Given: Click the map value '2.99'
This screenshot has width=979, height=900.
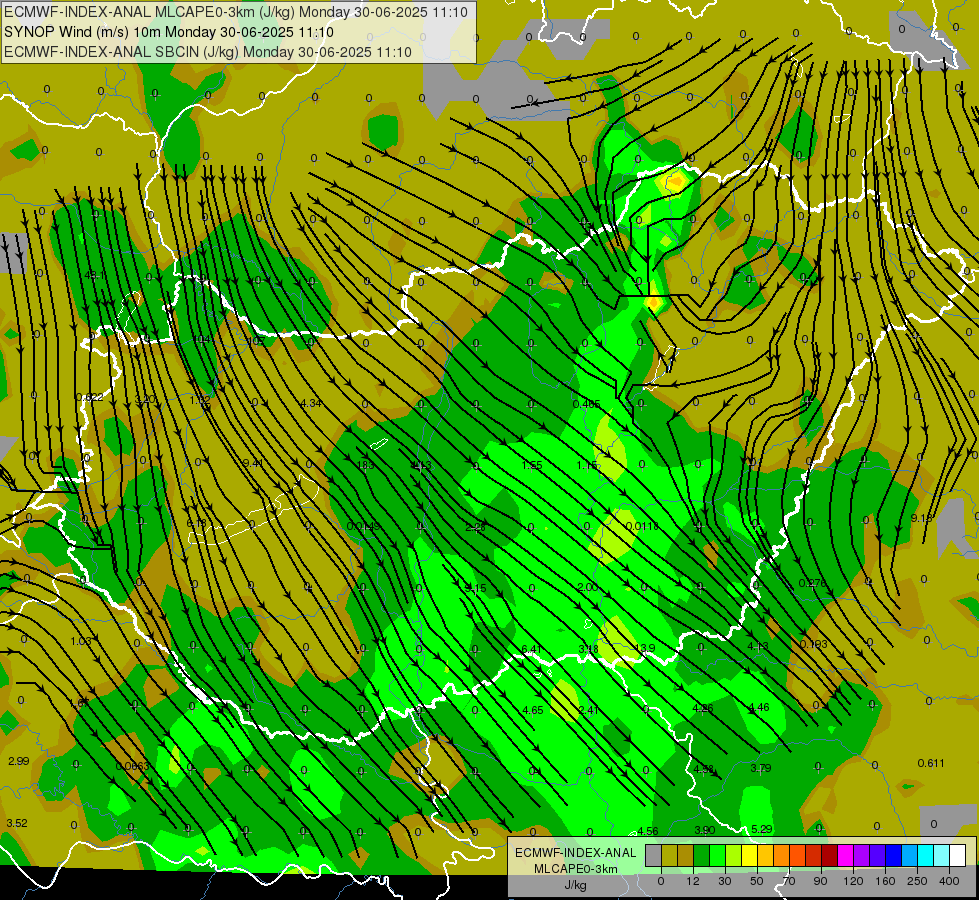Looking at the screenshot, I should [19, 761].
